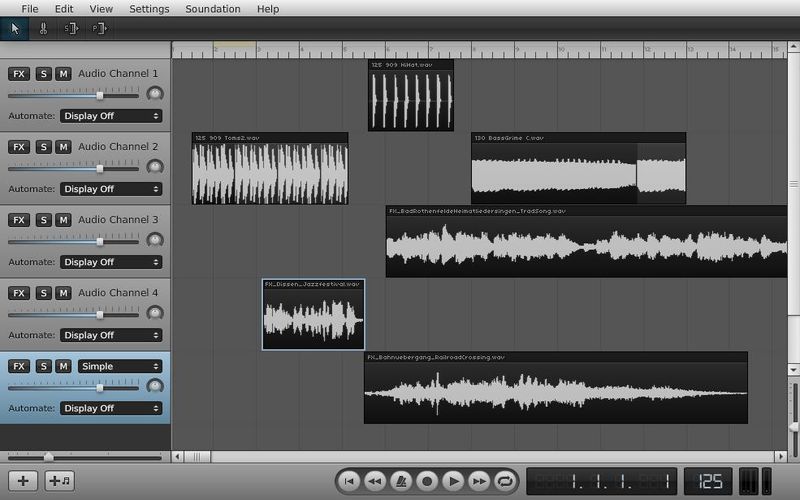
Task: Click the rewind transport button
Action: (375, 481)
